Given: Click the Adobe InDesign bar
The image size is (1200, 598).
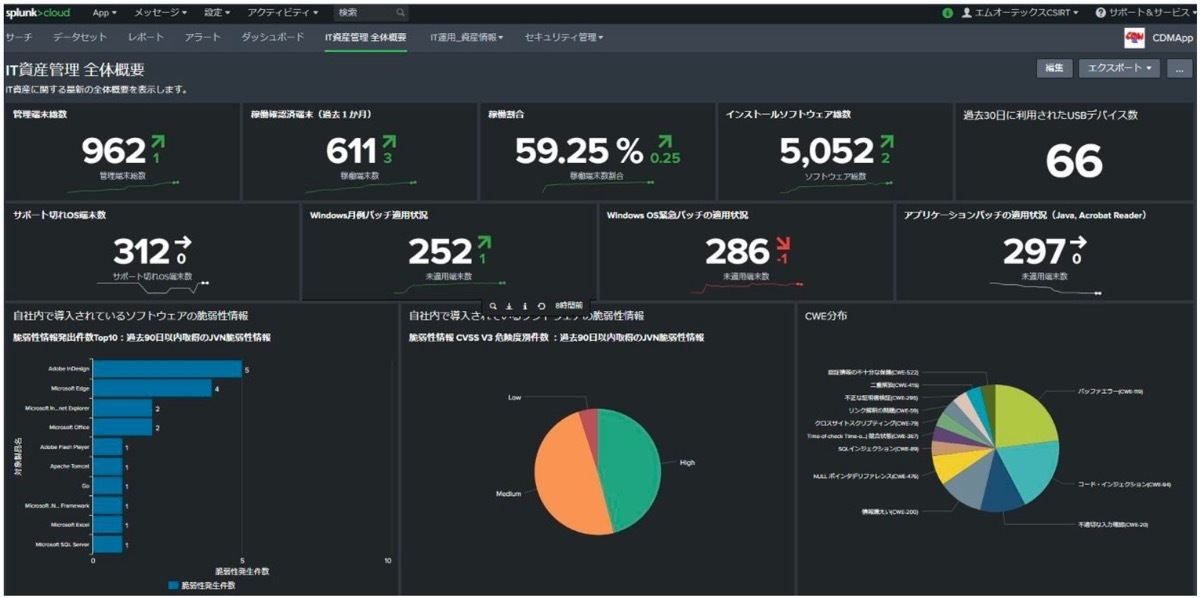Looking at the screenshot, I should [167, 369].
